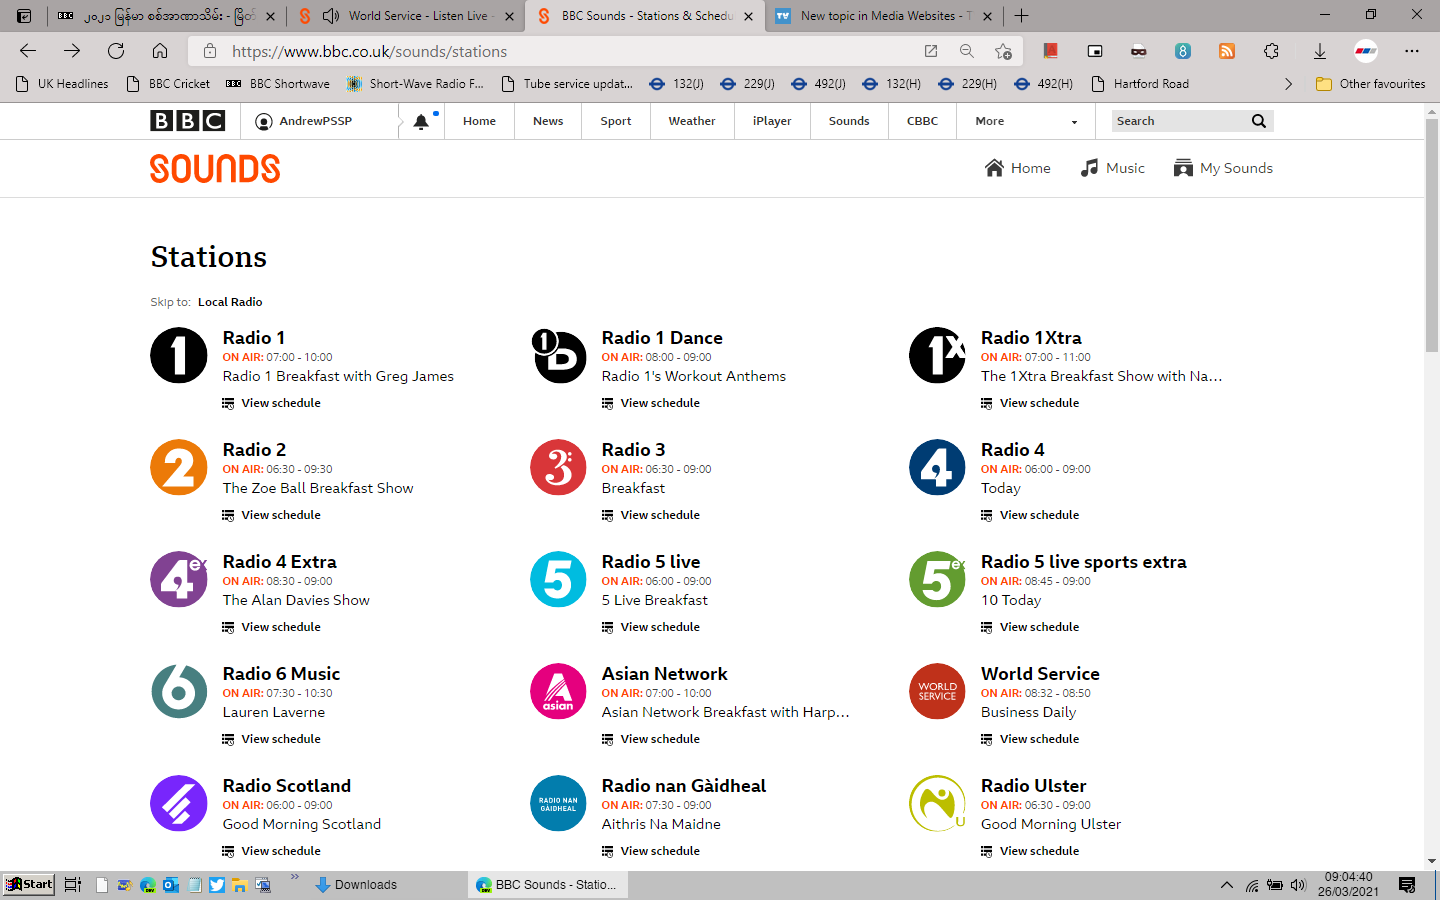View schedule for Radio 3

click(650, 515)
